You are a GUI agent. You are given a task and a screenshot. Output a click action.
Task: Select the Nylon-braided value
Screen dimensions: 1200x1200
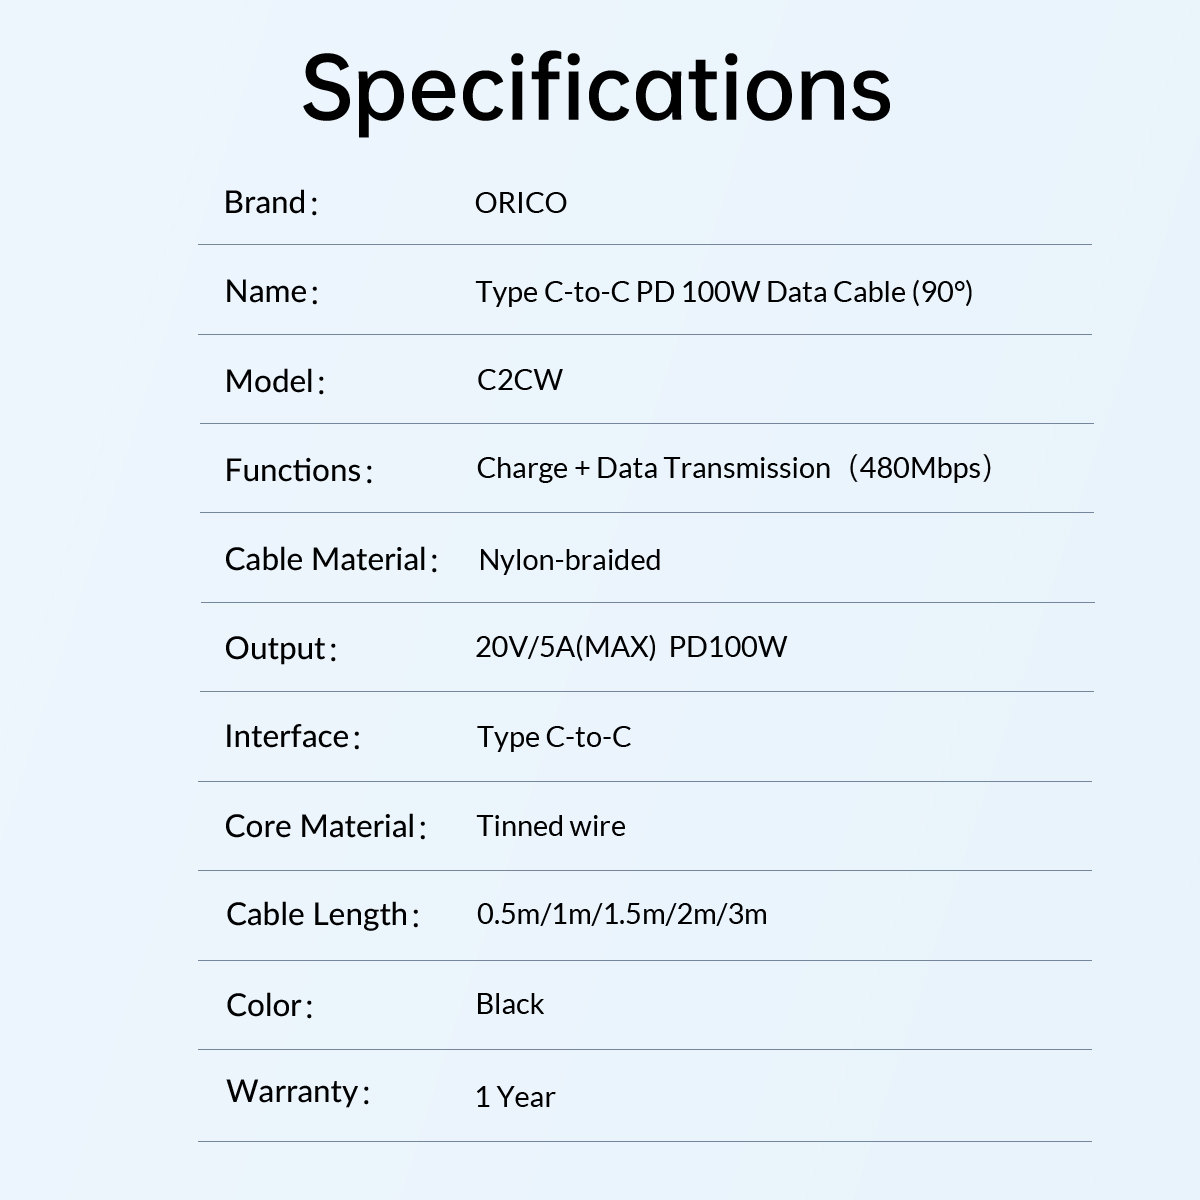[x=569, y=560]
